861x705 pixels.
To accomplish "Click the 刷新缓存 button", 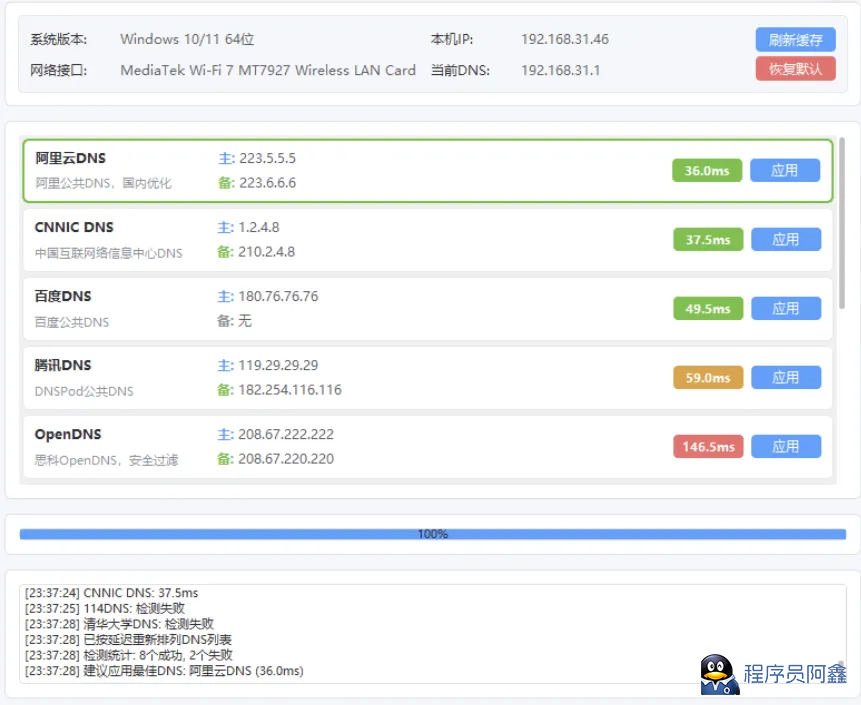I will point(795,40).
